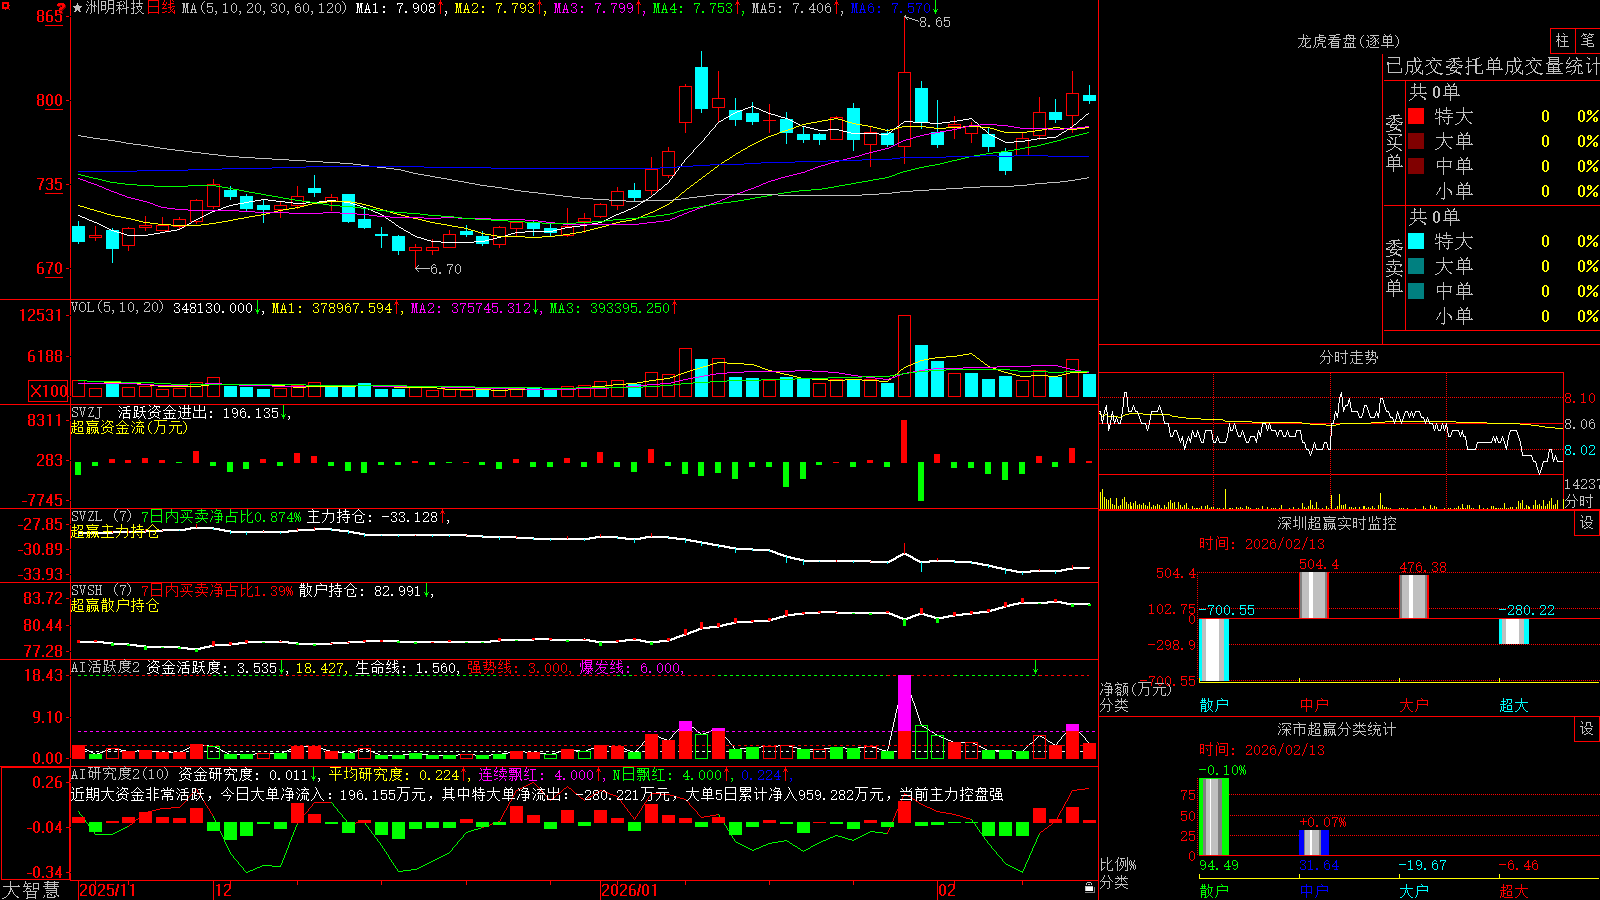Viewport: 1600px width, 900px height.
Task: Click the X100 volume multiplier box
Action: [48, 392]
